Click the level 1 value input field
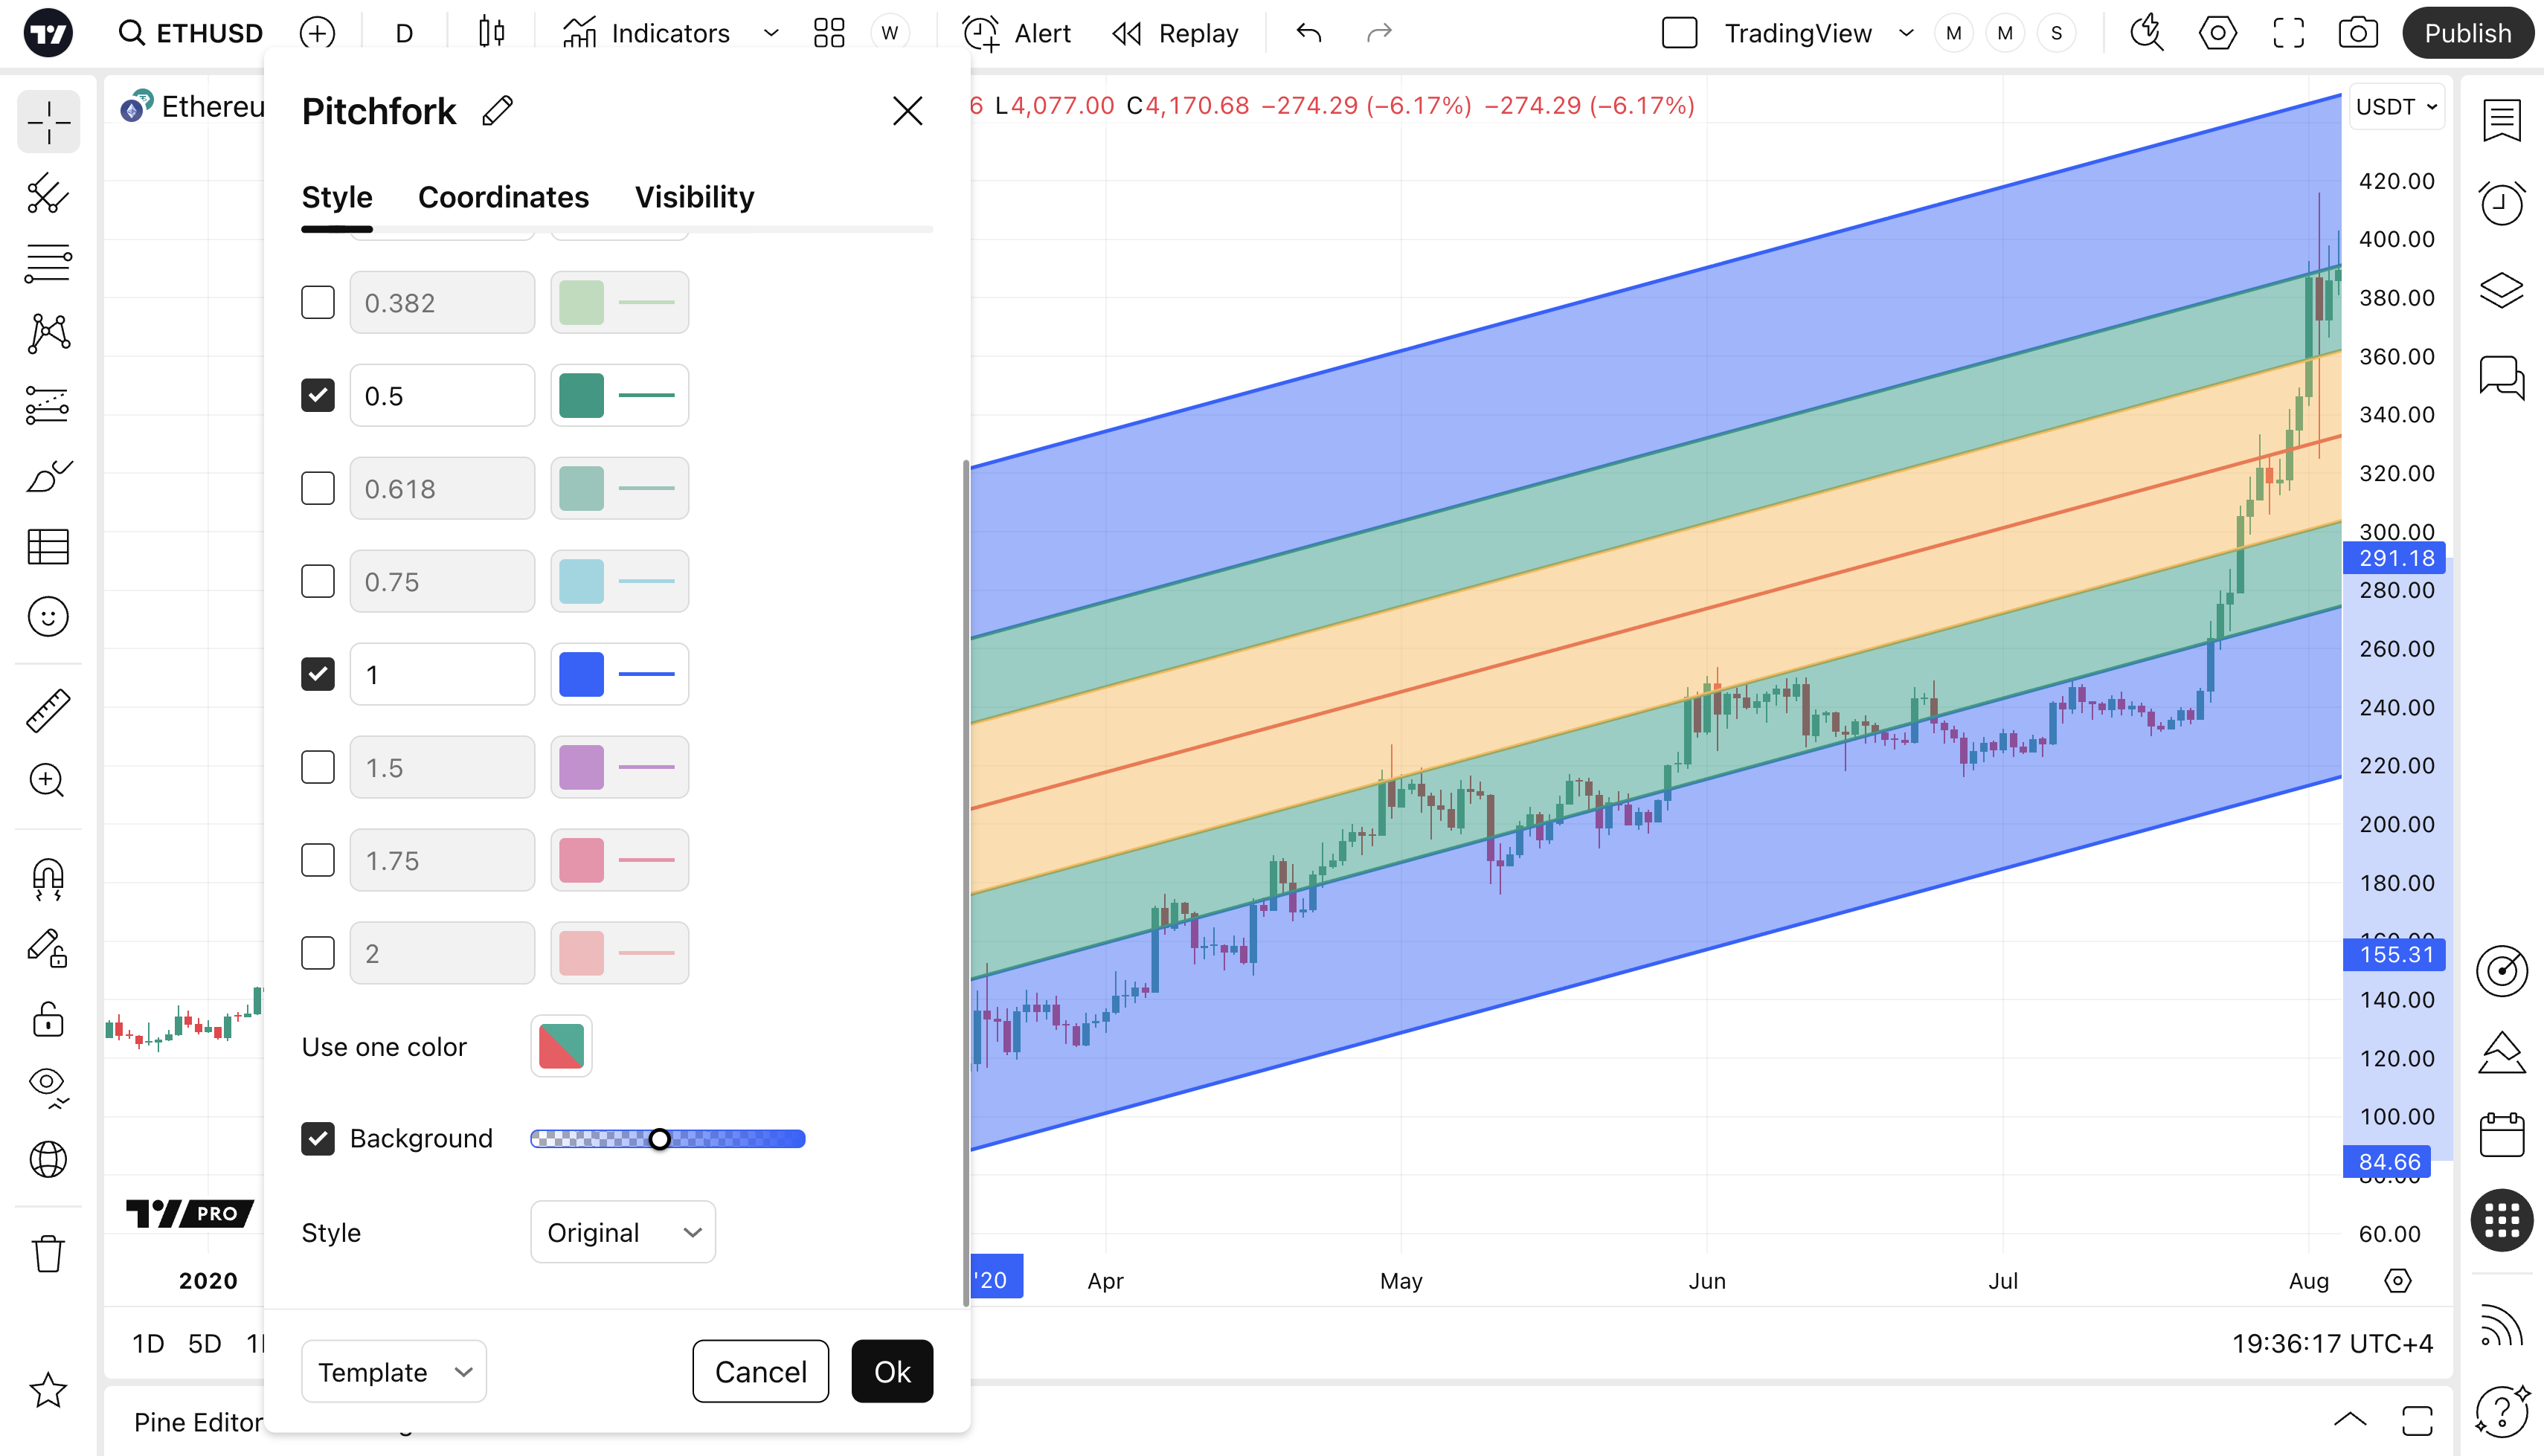This screenshot has height=1456, width=2544. point(442,674)
